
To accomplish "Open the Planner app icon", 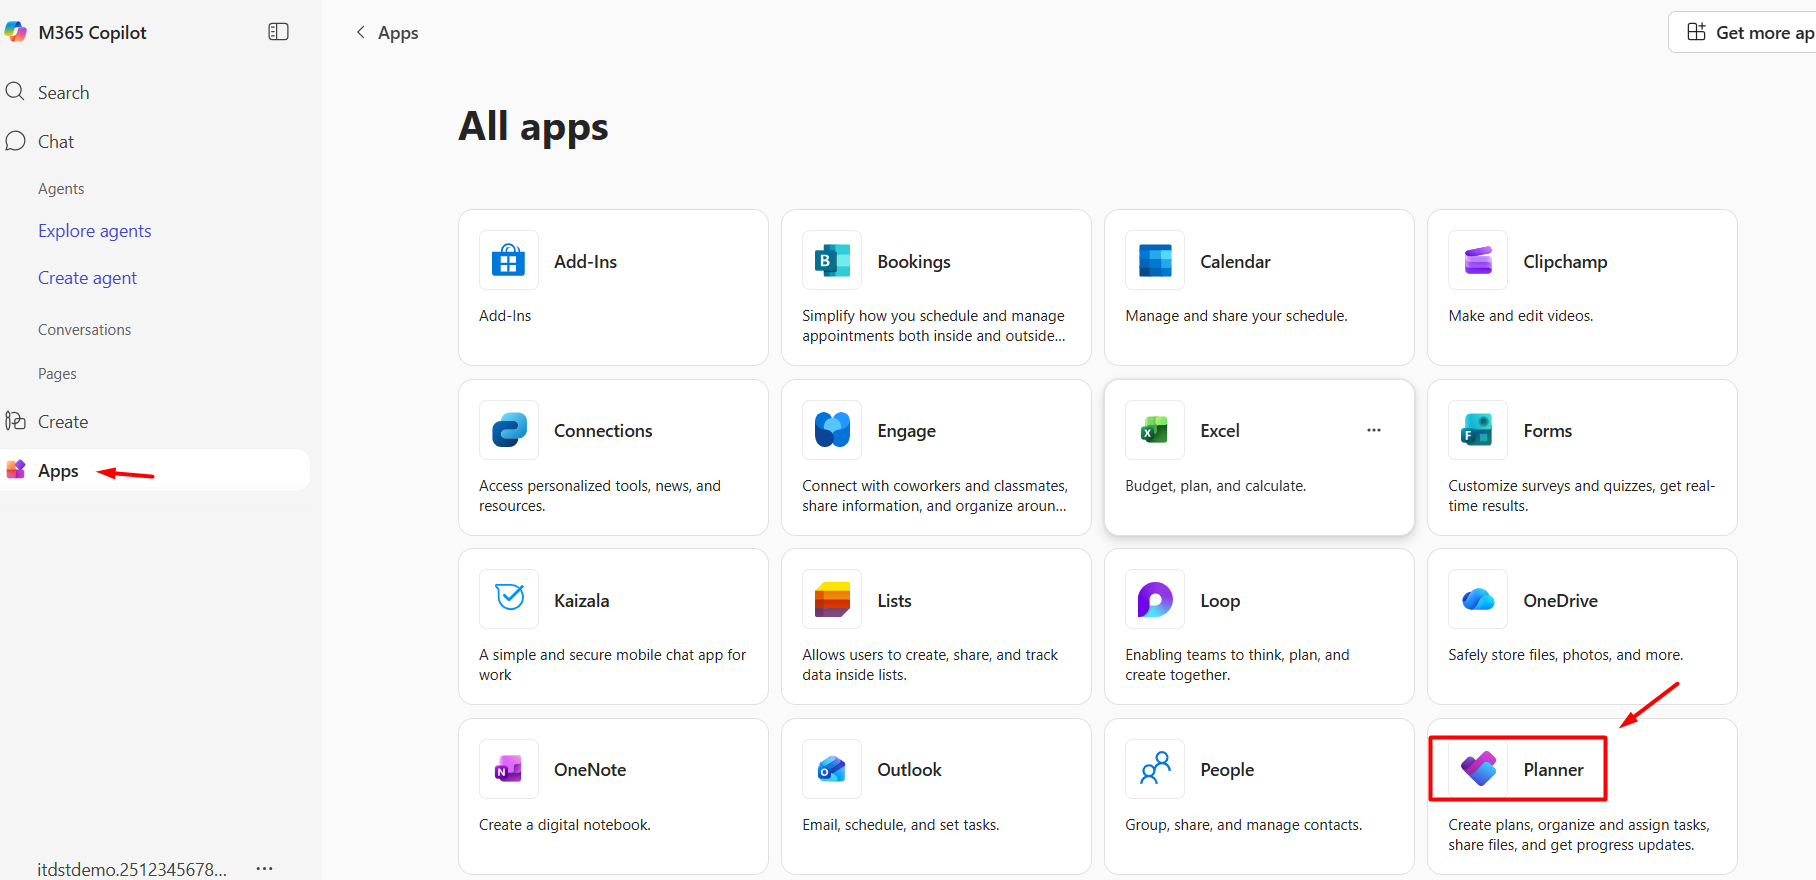I will click(x=1478, y=769).
